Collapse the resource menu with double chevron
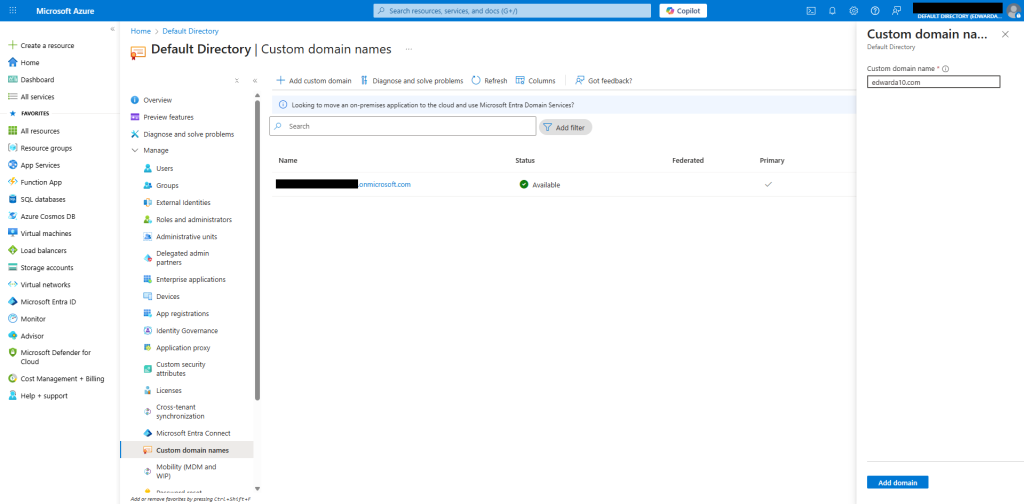 (x=255, y=80)
